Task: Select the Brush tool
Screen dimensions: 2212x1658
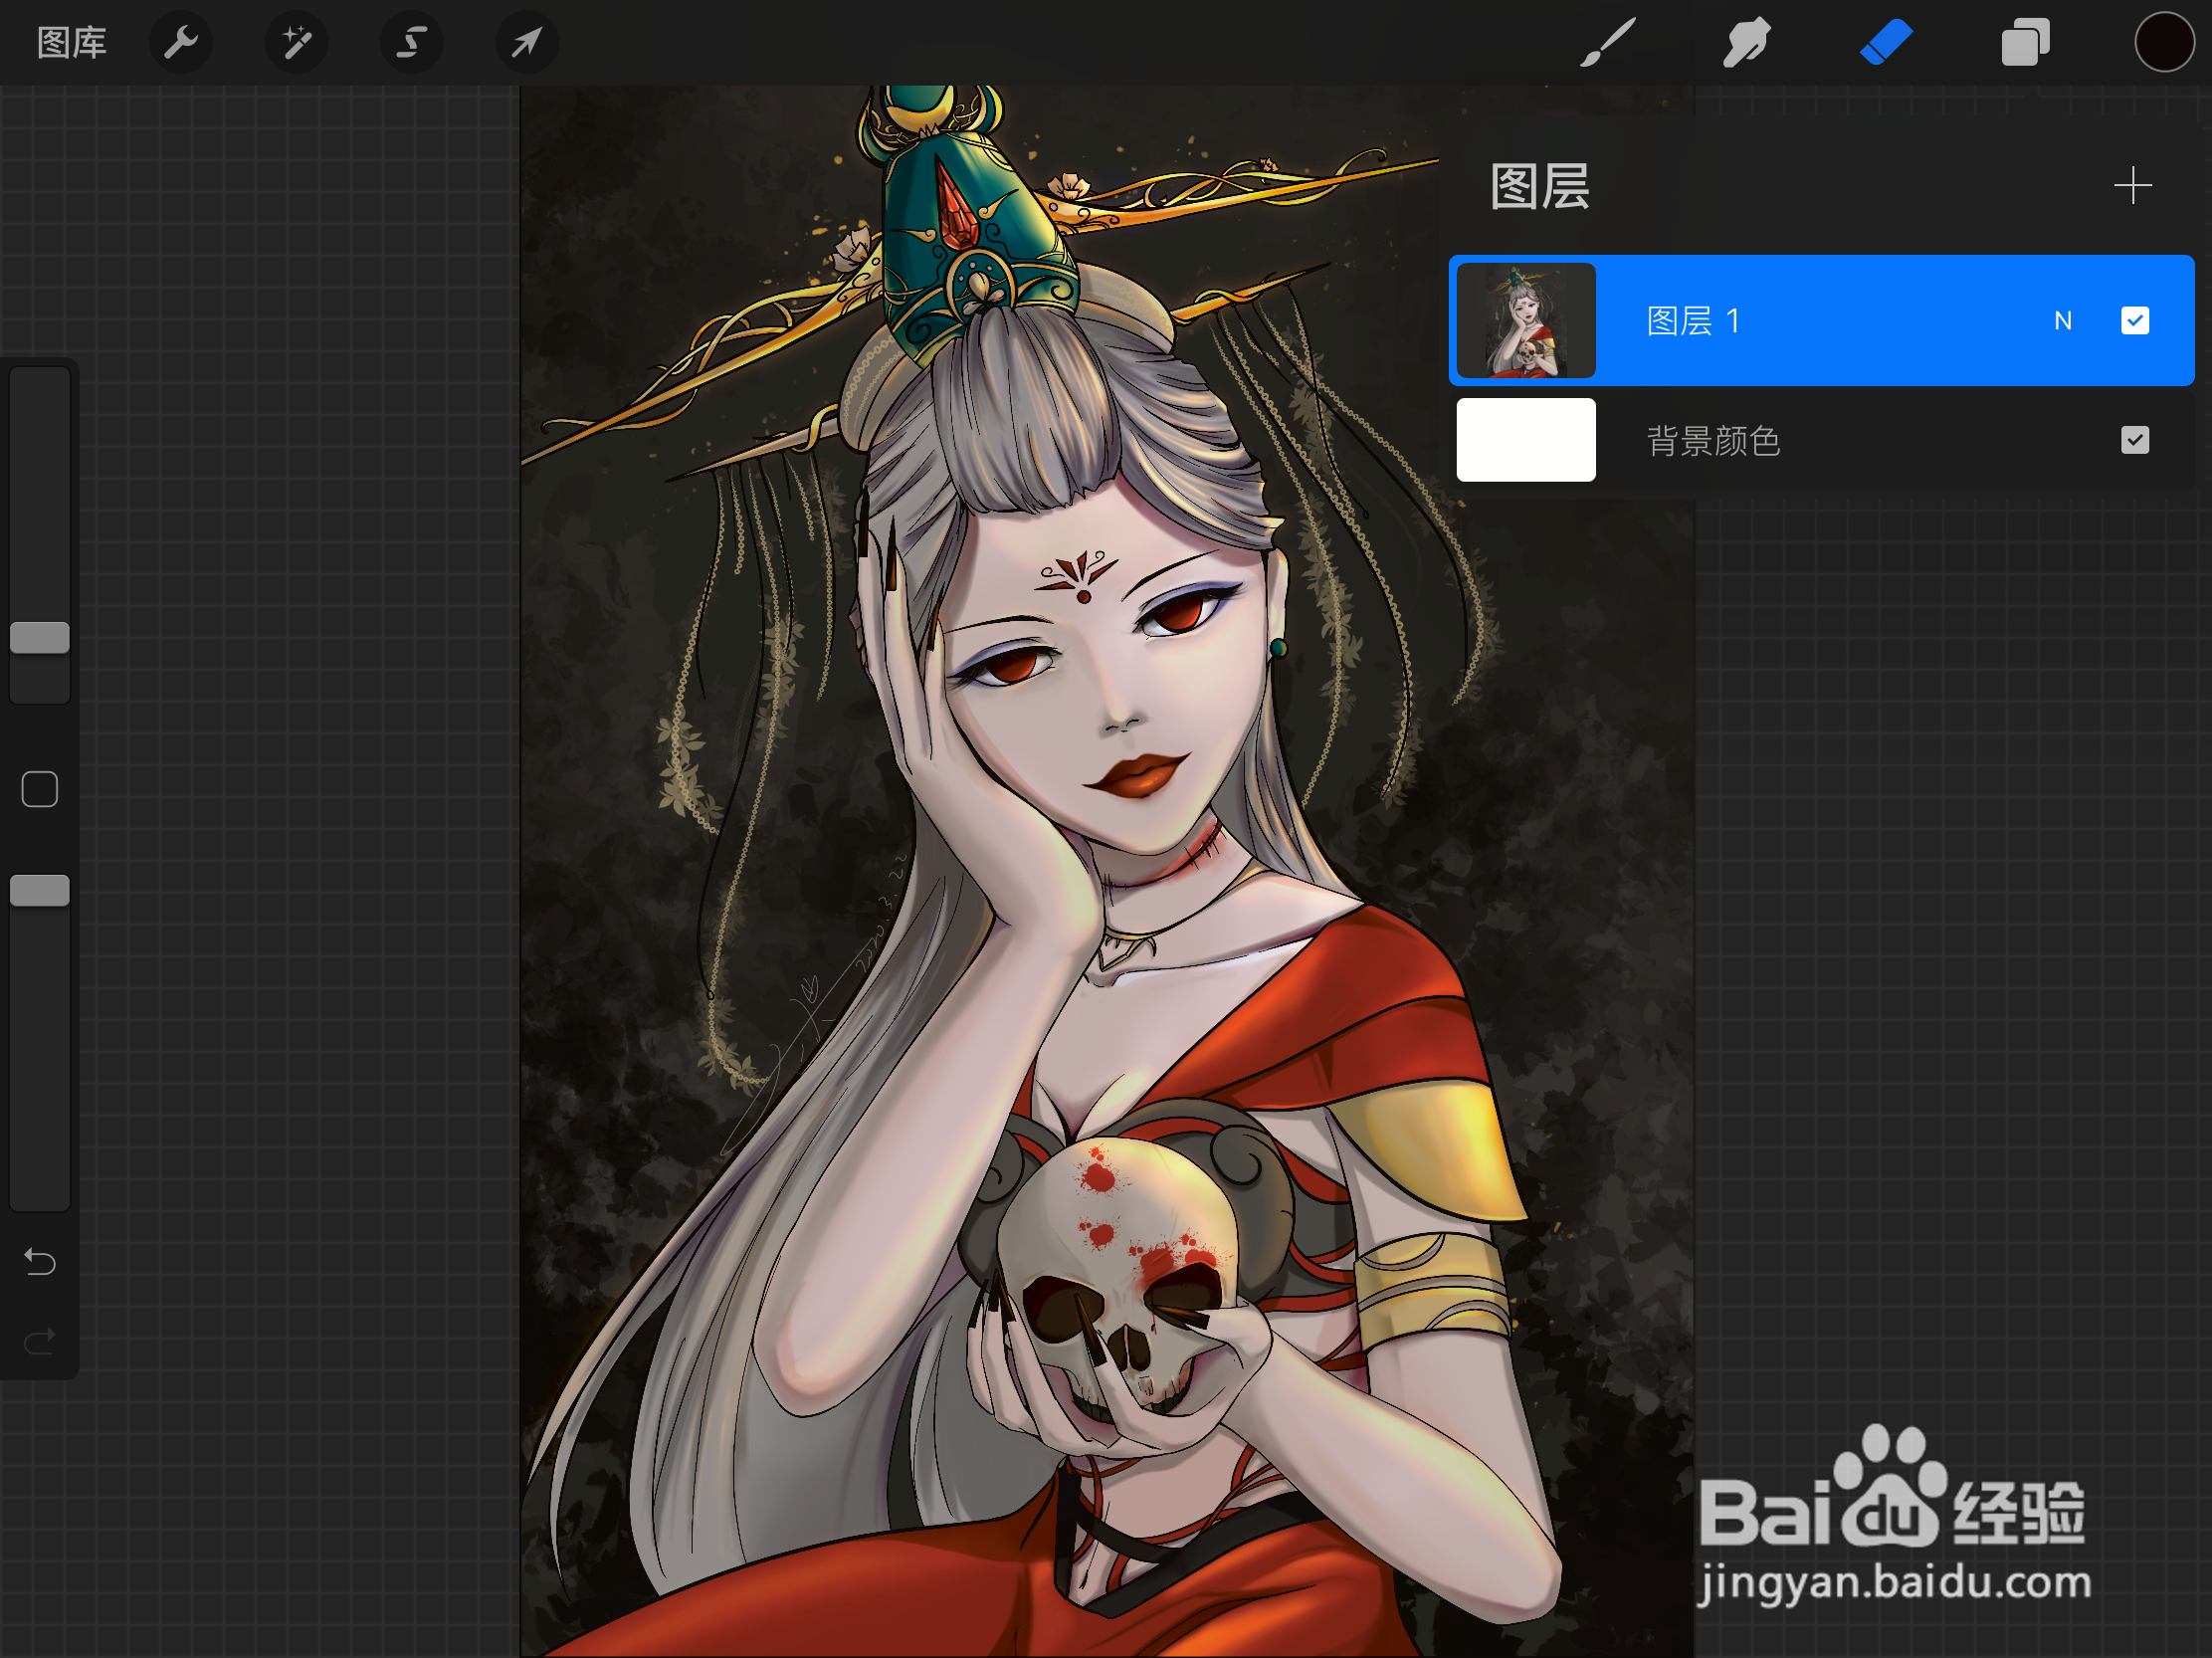Action: (x=1607, y=43)
